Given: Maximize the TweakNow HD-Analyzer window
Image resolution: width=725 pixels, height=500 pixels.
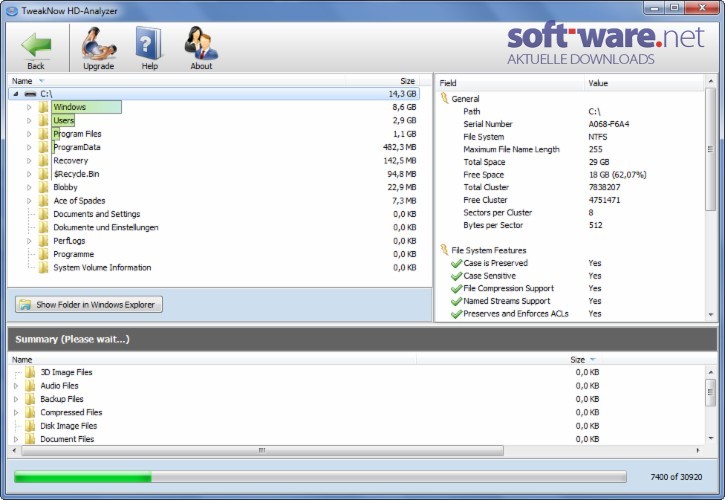Looking at the screenshot, I should pos(675,8).
